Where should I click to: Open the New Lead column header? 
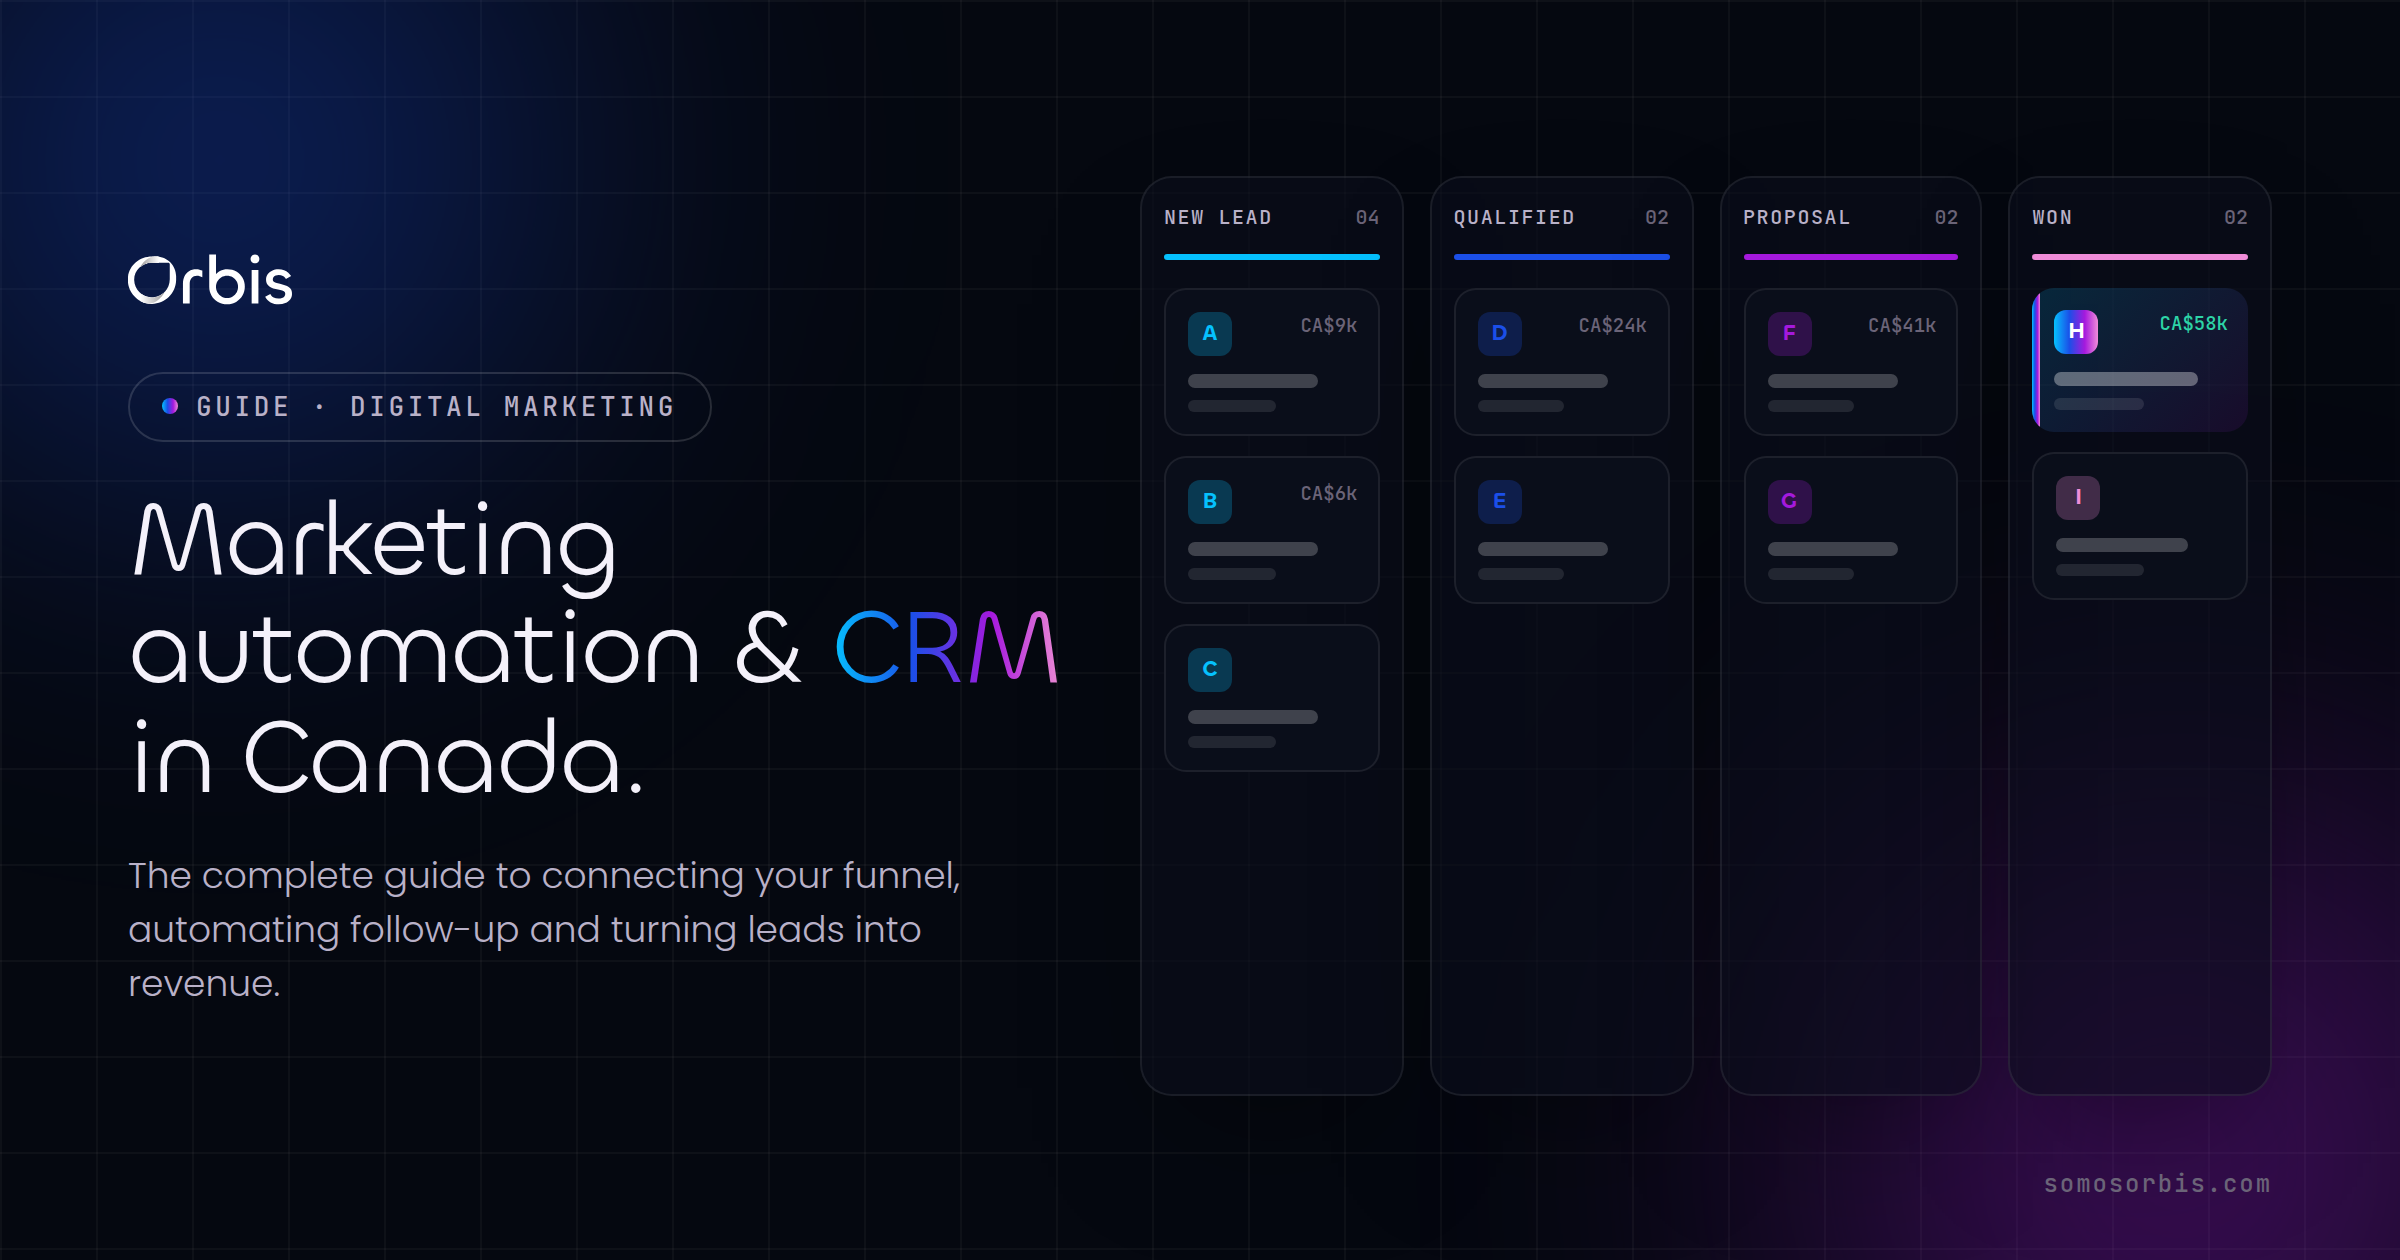(1218, 218)
